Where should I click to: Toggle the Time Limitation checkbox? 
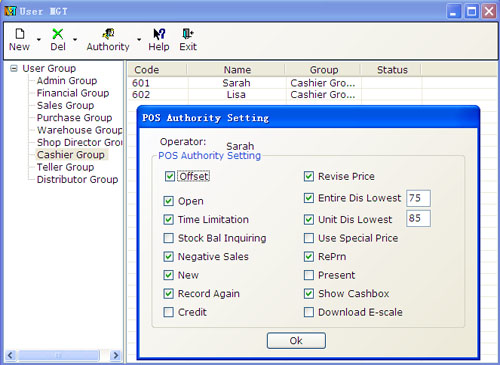pyautogui.click(x=169, y=220)
